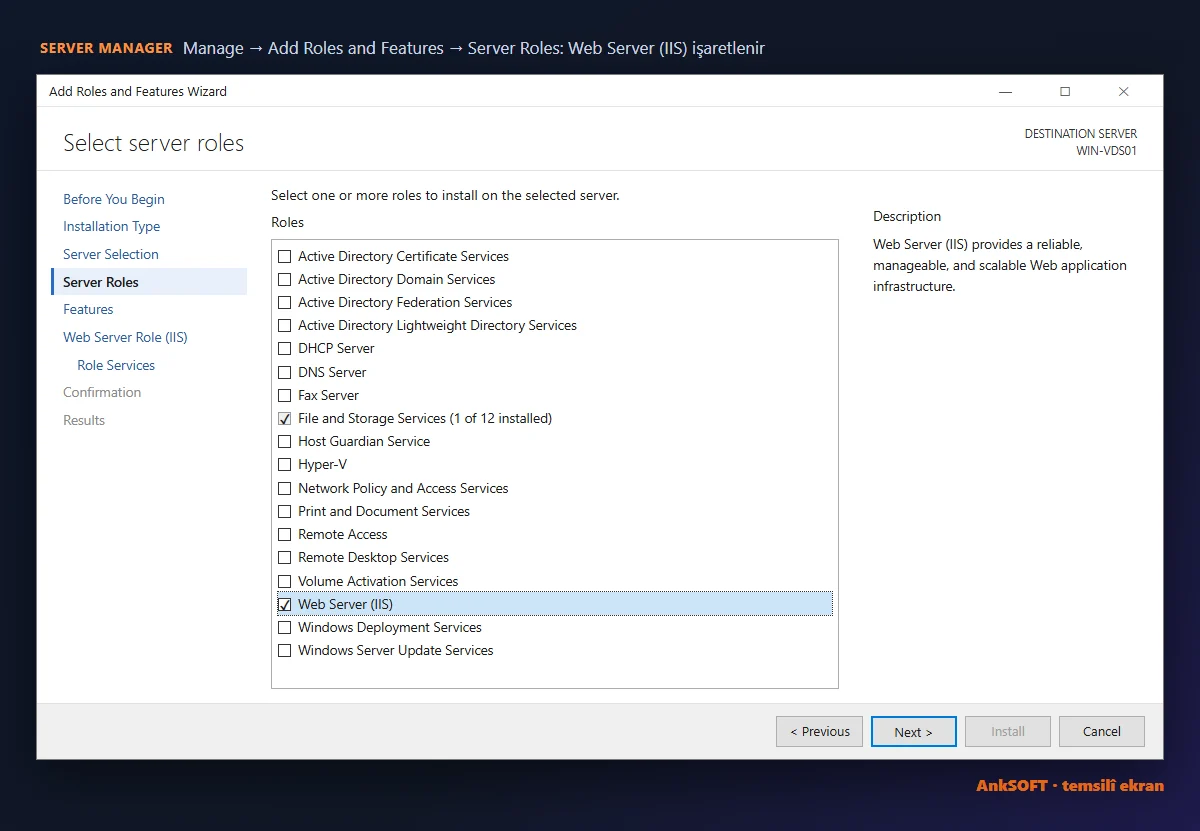Go to the Role Services sub-step
Viewport: 1200px width, 831px height.
[x=116, y=365]
